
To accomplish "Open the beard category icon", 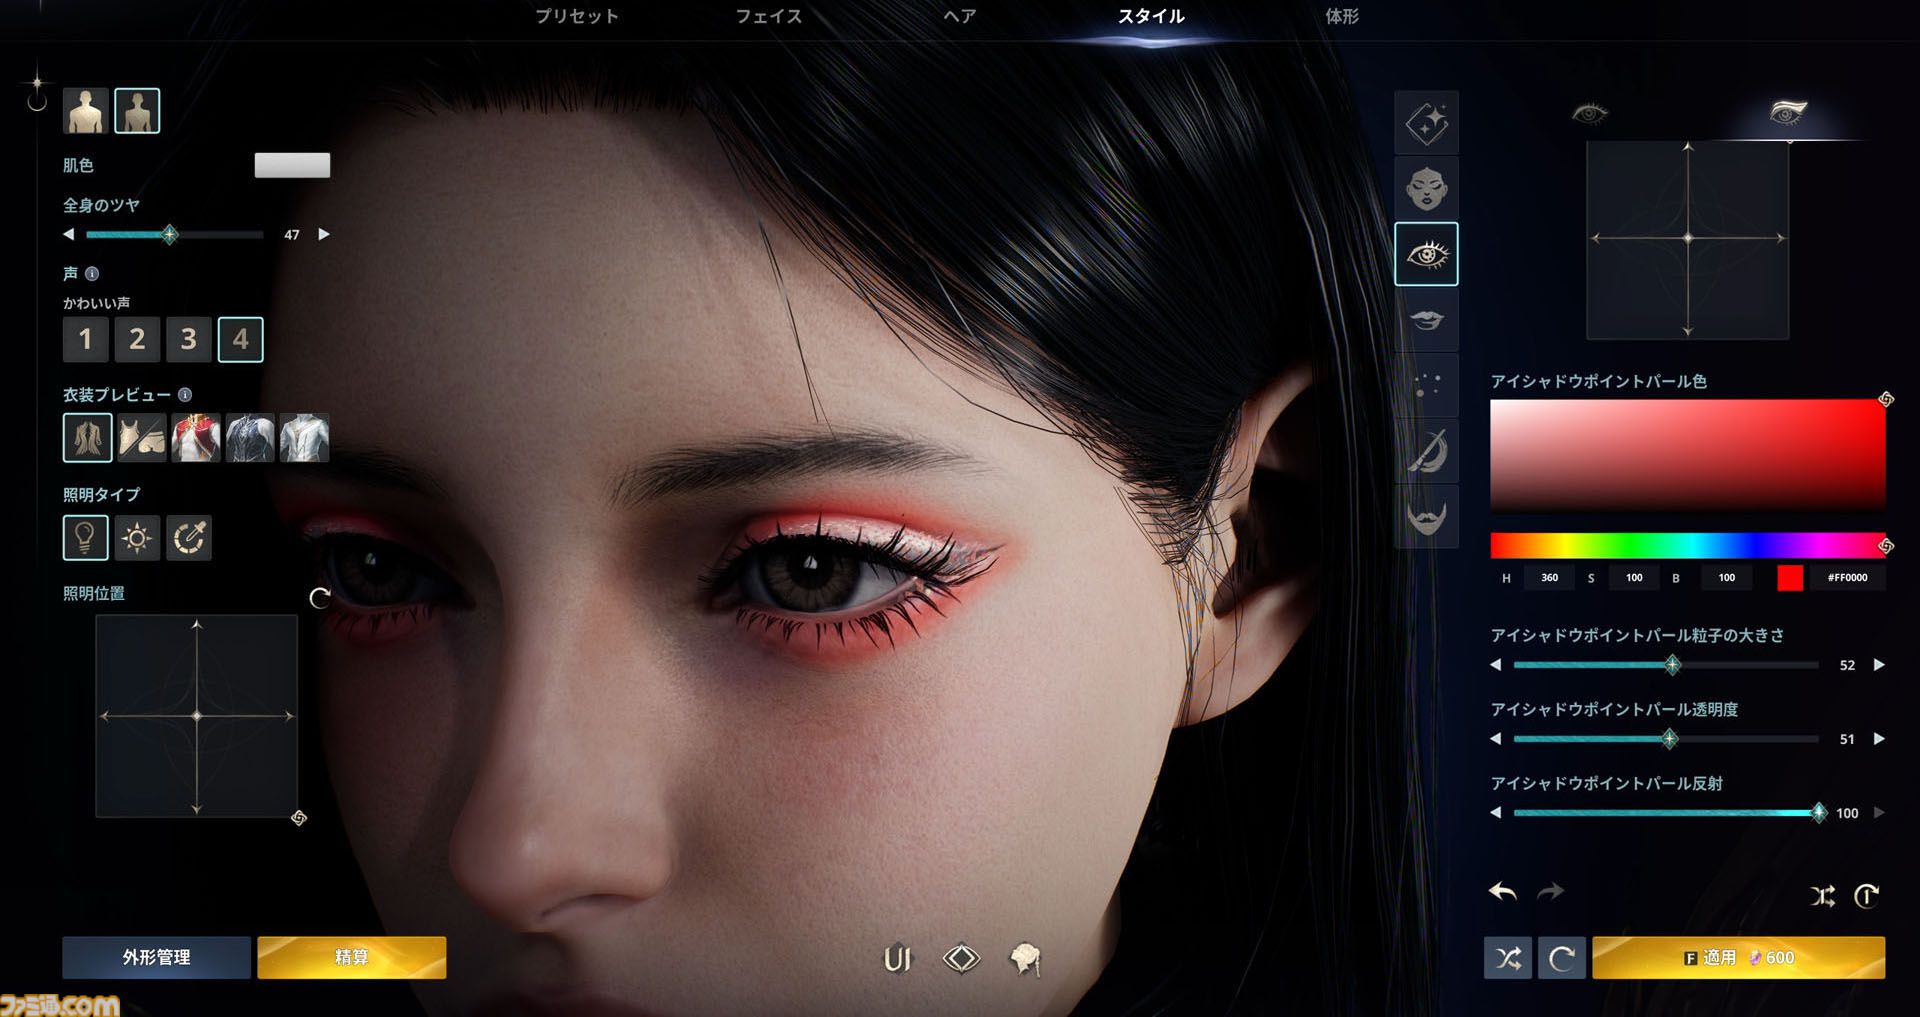I will 1426,516.
